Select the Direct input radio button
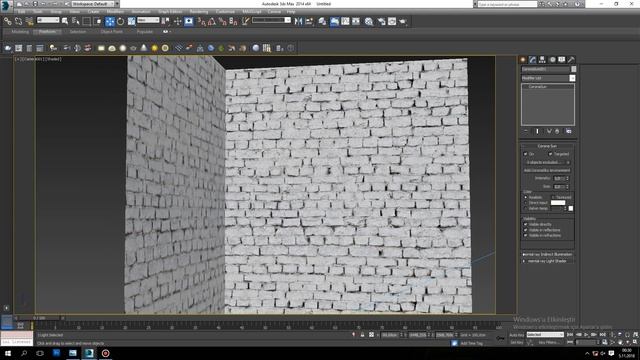This screenshot has width=640, height=360. (526, 203)
